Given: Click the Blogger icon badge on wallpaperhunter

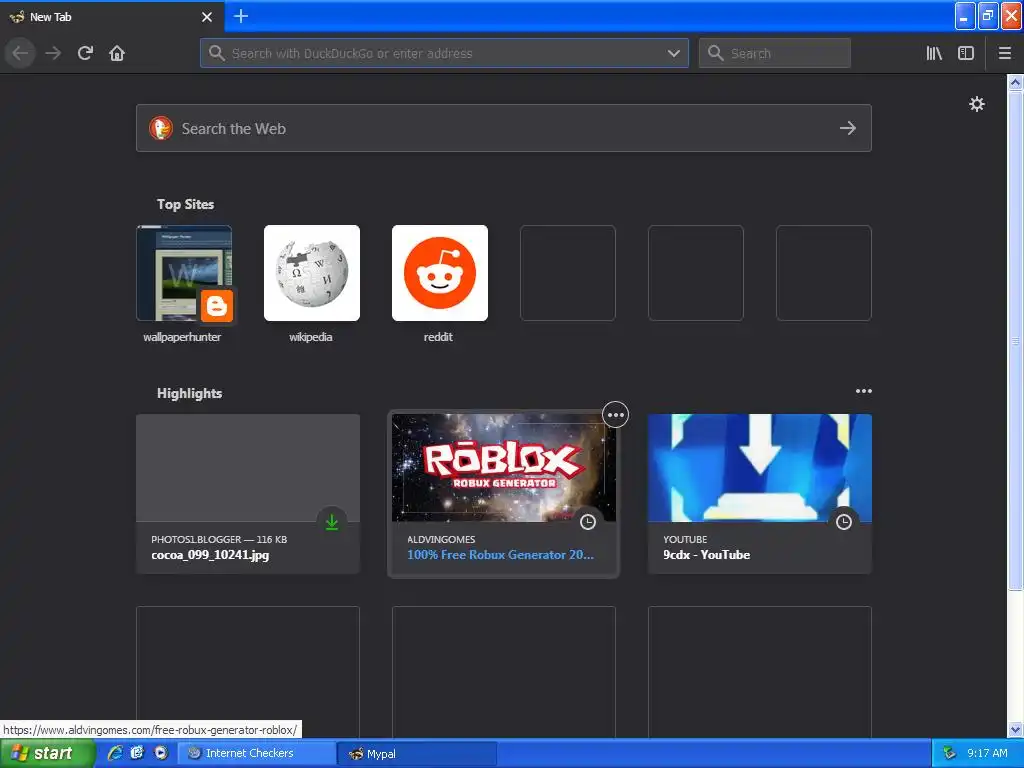Looking at the screenshot, I should [x=217, y=306].
